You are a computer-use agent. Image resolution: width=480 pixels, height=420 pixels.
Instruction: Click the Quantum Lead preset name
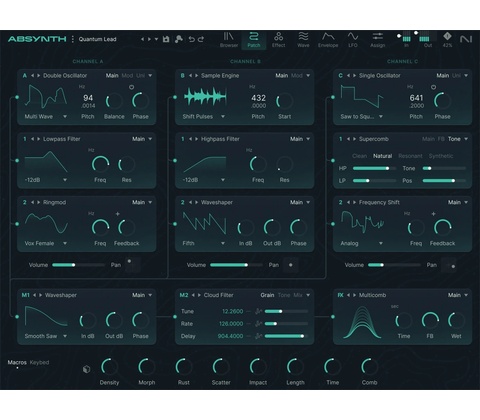coord(97,39)
